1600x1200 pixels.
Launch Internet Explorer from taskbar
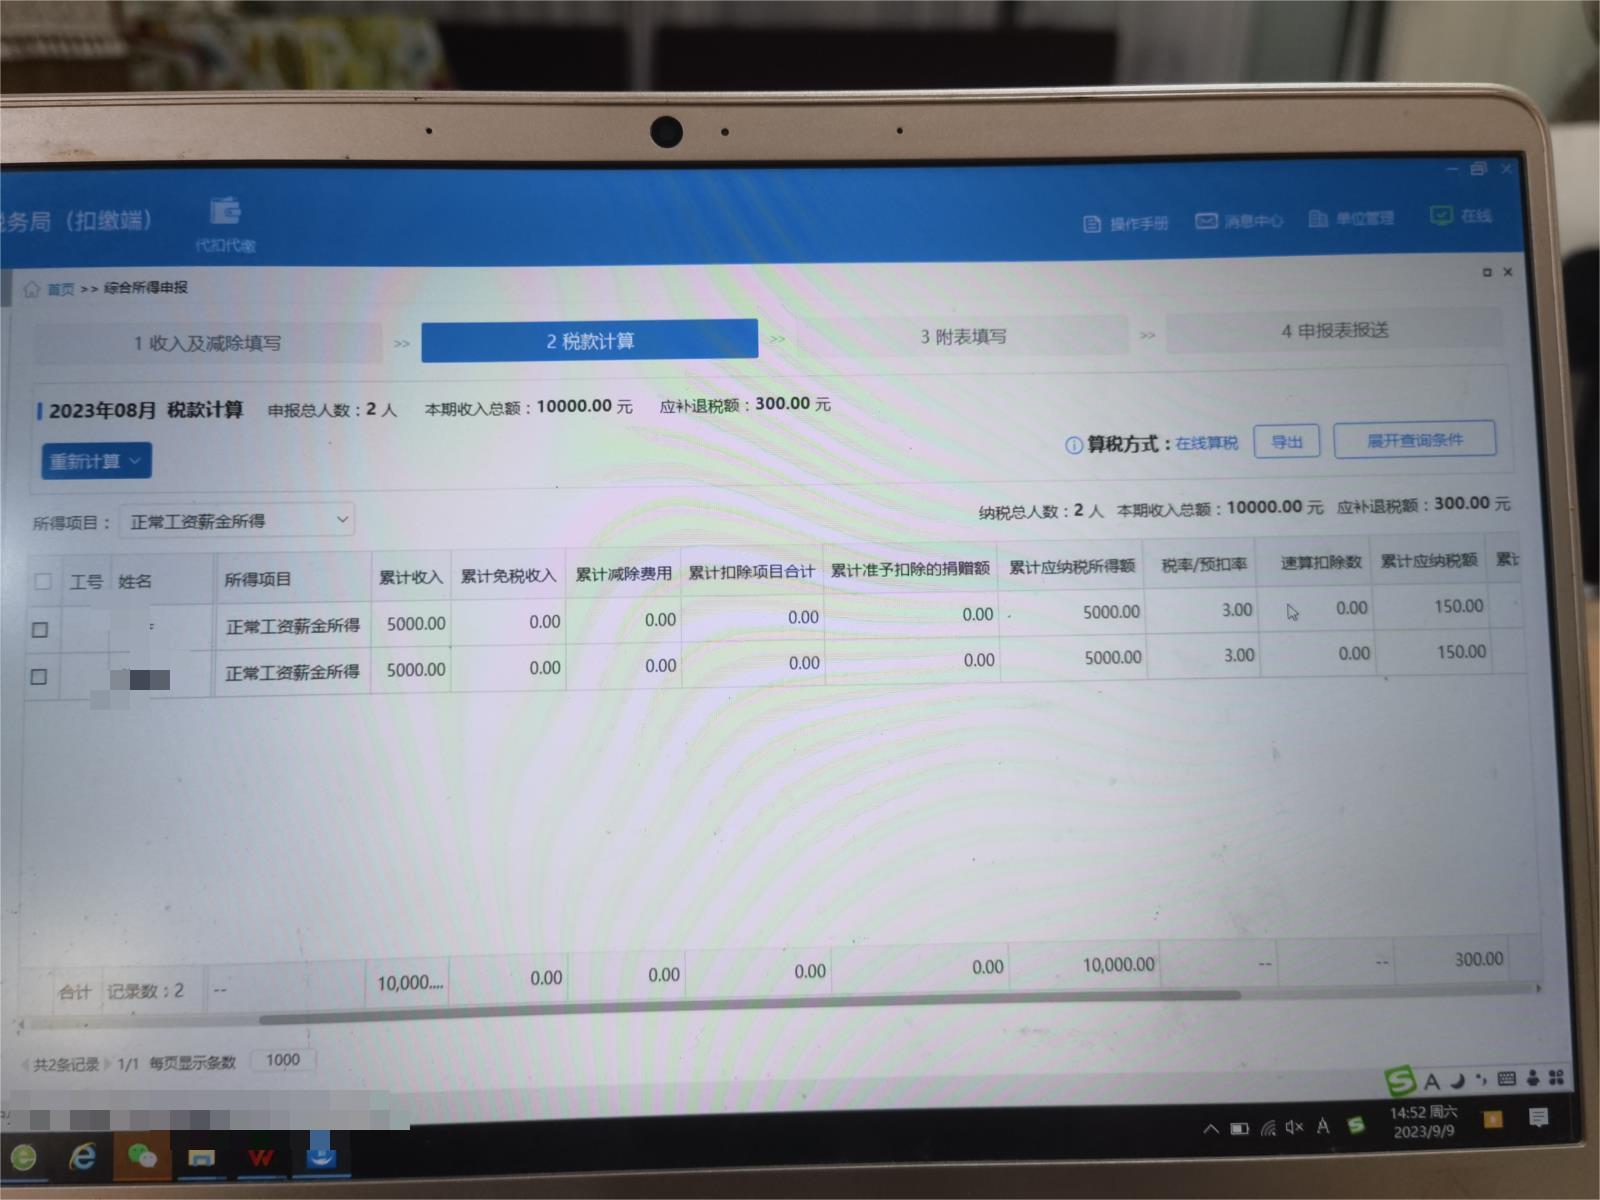[82, 1157]
